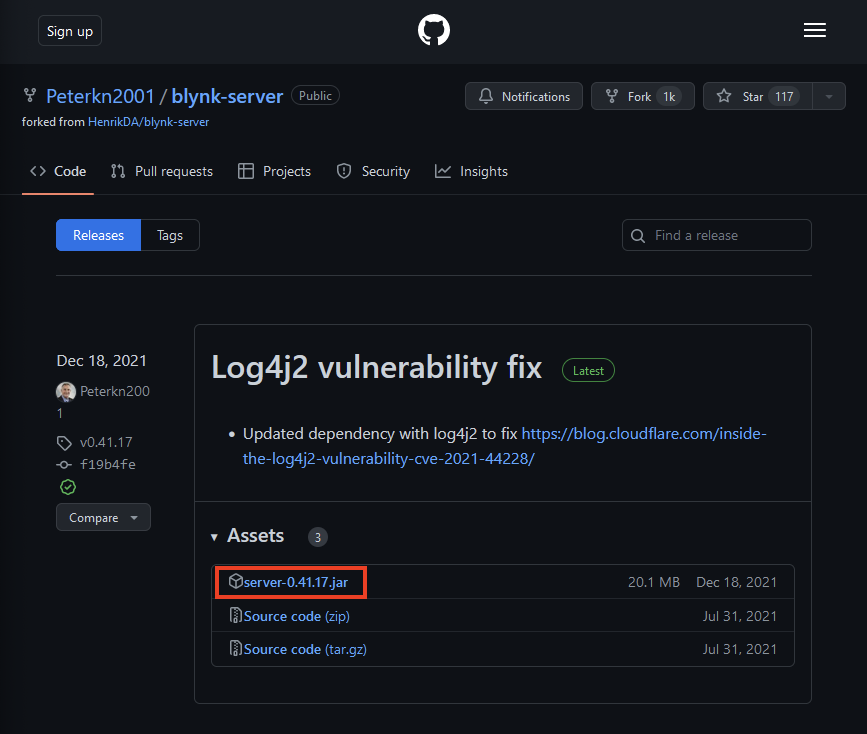Open the Projects tab

tap(274, 171)
